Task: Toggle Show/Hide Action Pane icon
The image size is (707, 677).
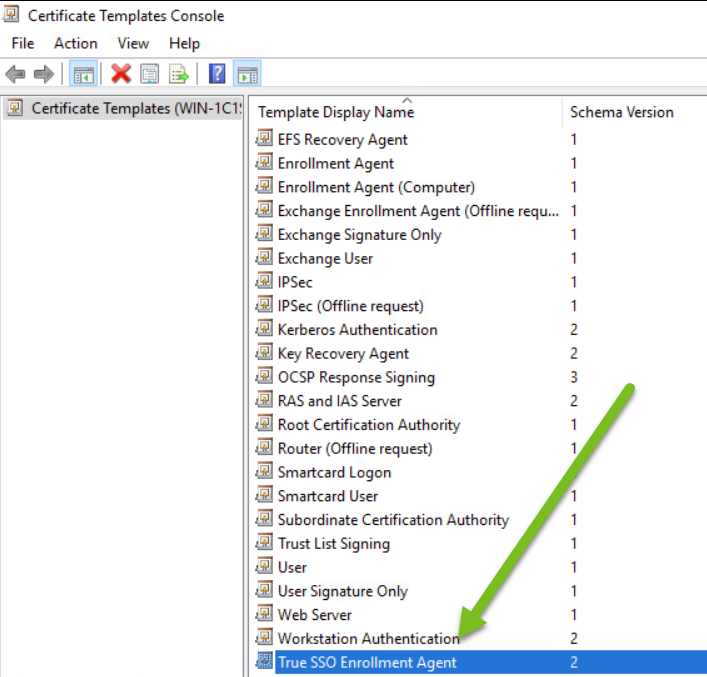Action: tap(247, 74)
